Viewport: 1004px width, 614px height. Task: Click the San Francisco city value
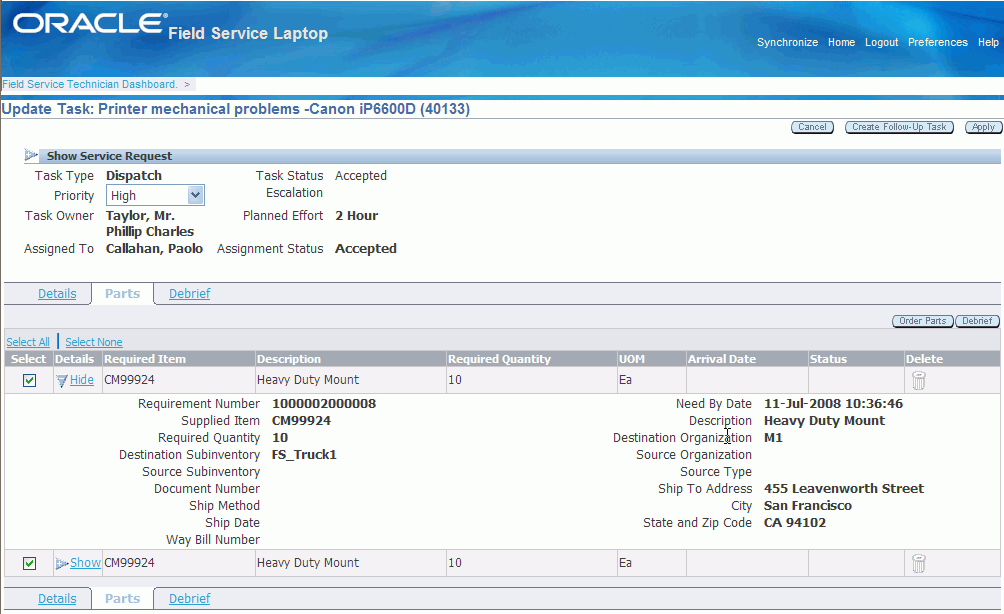[807, 505]
